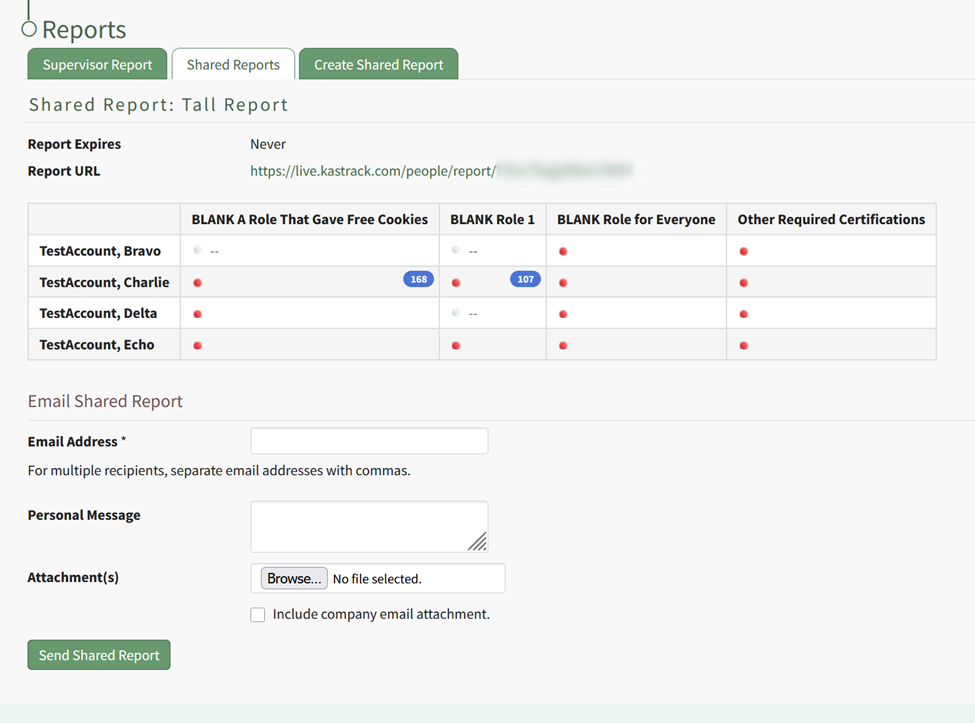The width and height of the screenshot is (975, 723).
Task: Click the Other Required Certifications column header
Action: click(x=831, y=219)
